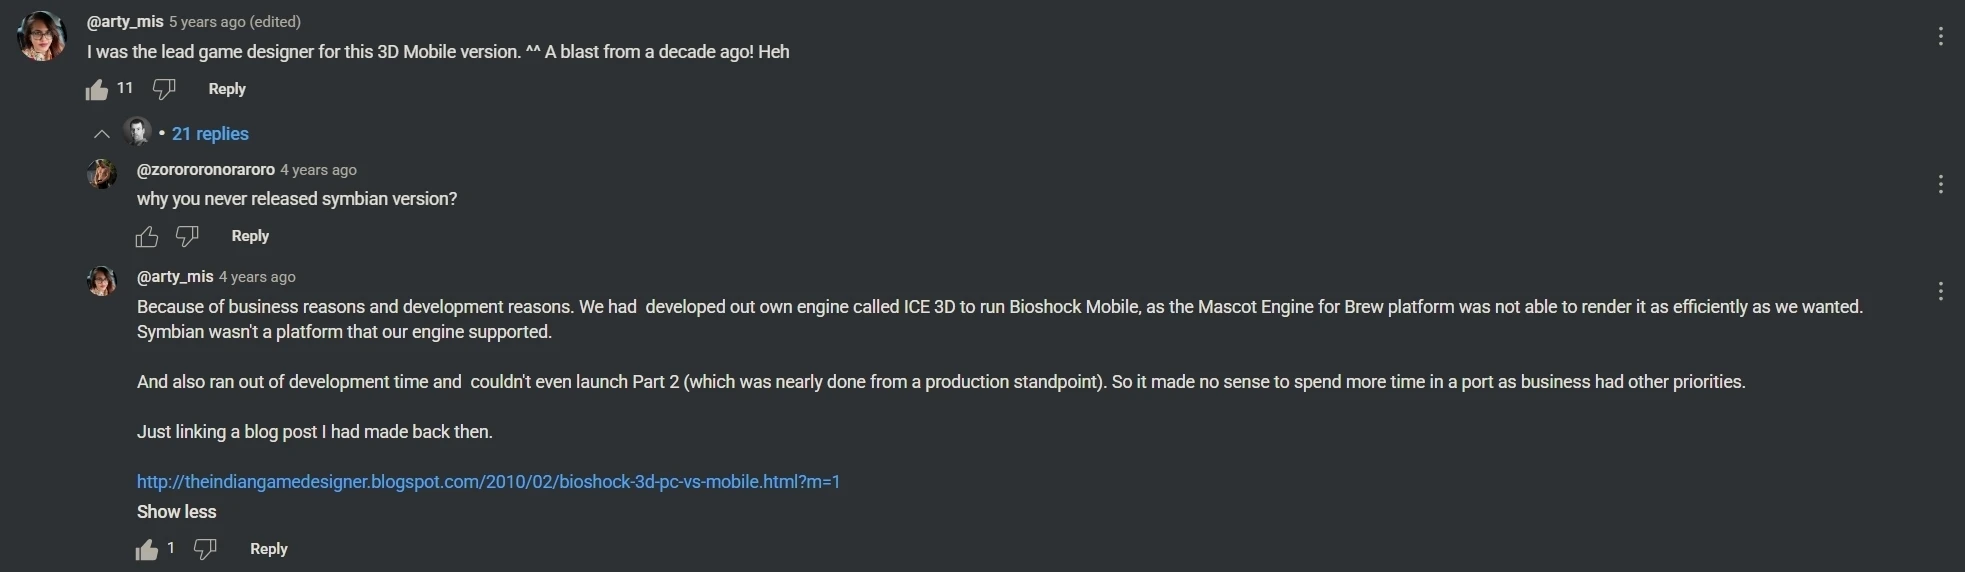This screenshot has width=1965, height=572.
Task: Like the zorororonoraroro reply
Action: pyautogui.click(x=147, y=236)
